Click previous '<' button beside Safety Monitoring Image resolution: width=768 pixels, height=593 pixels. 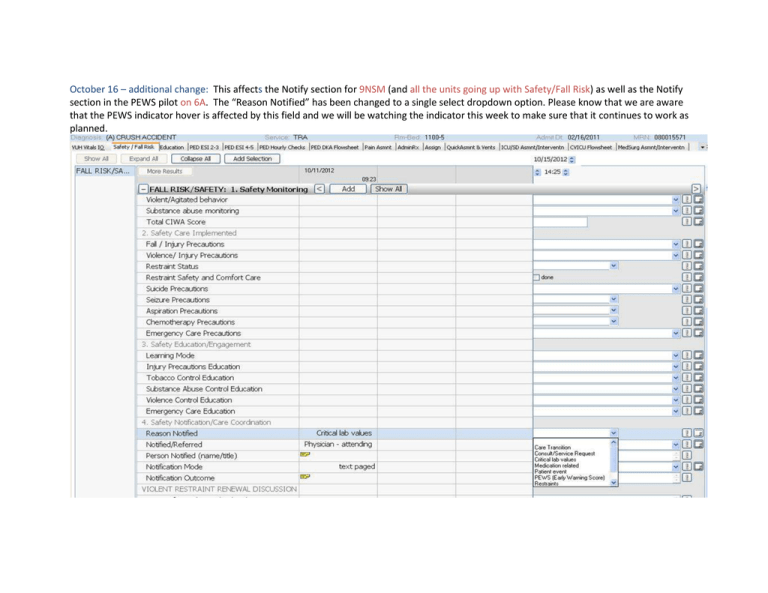(319, 189)
